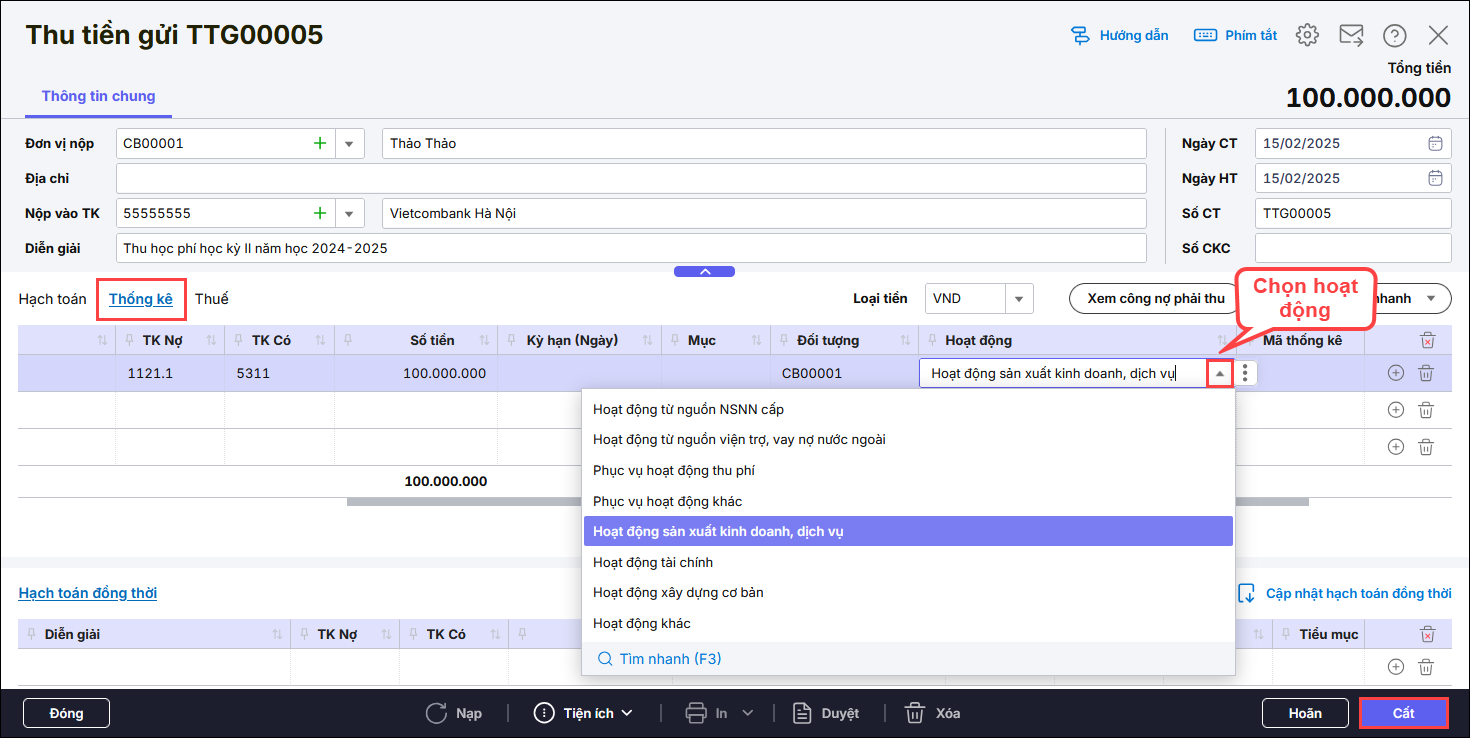Viewport: 1470px width, 738px height.
Task: Open the Tiện ích utilities menu
Action: click(x=584, y=713)
